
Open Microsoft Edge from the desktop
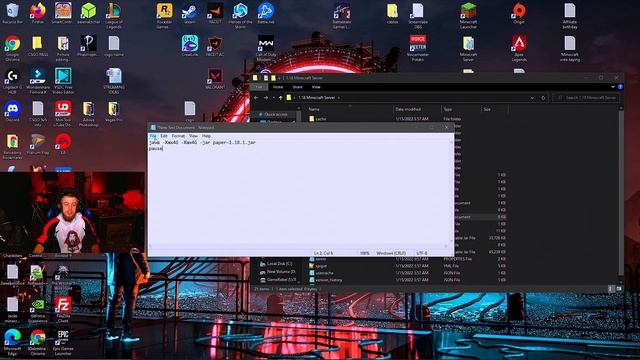pyautogui.click(x=12, y=342)
